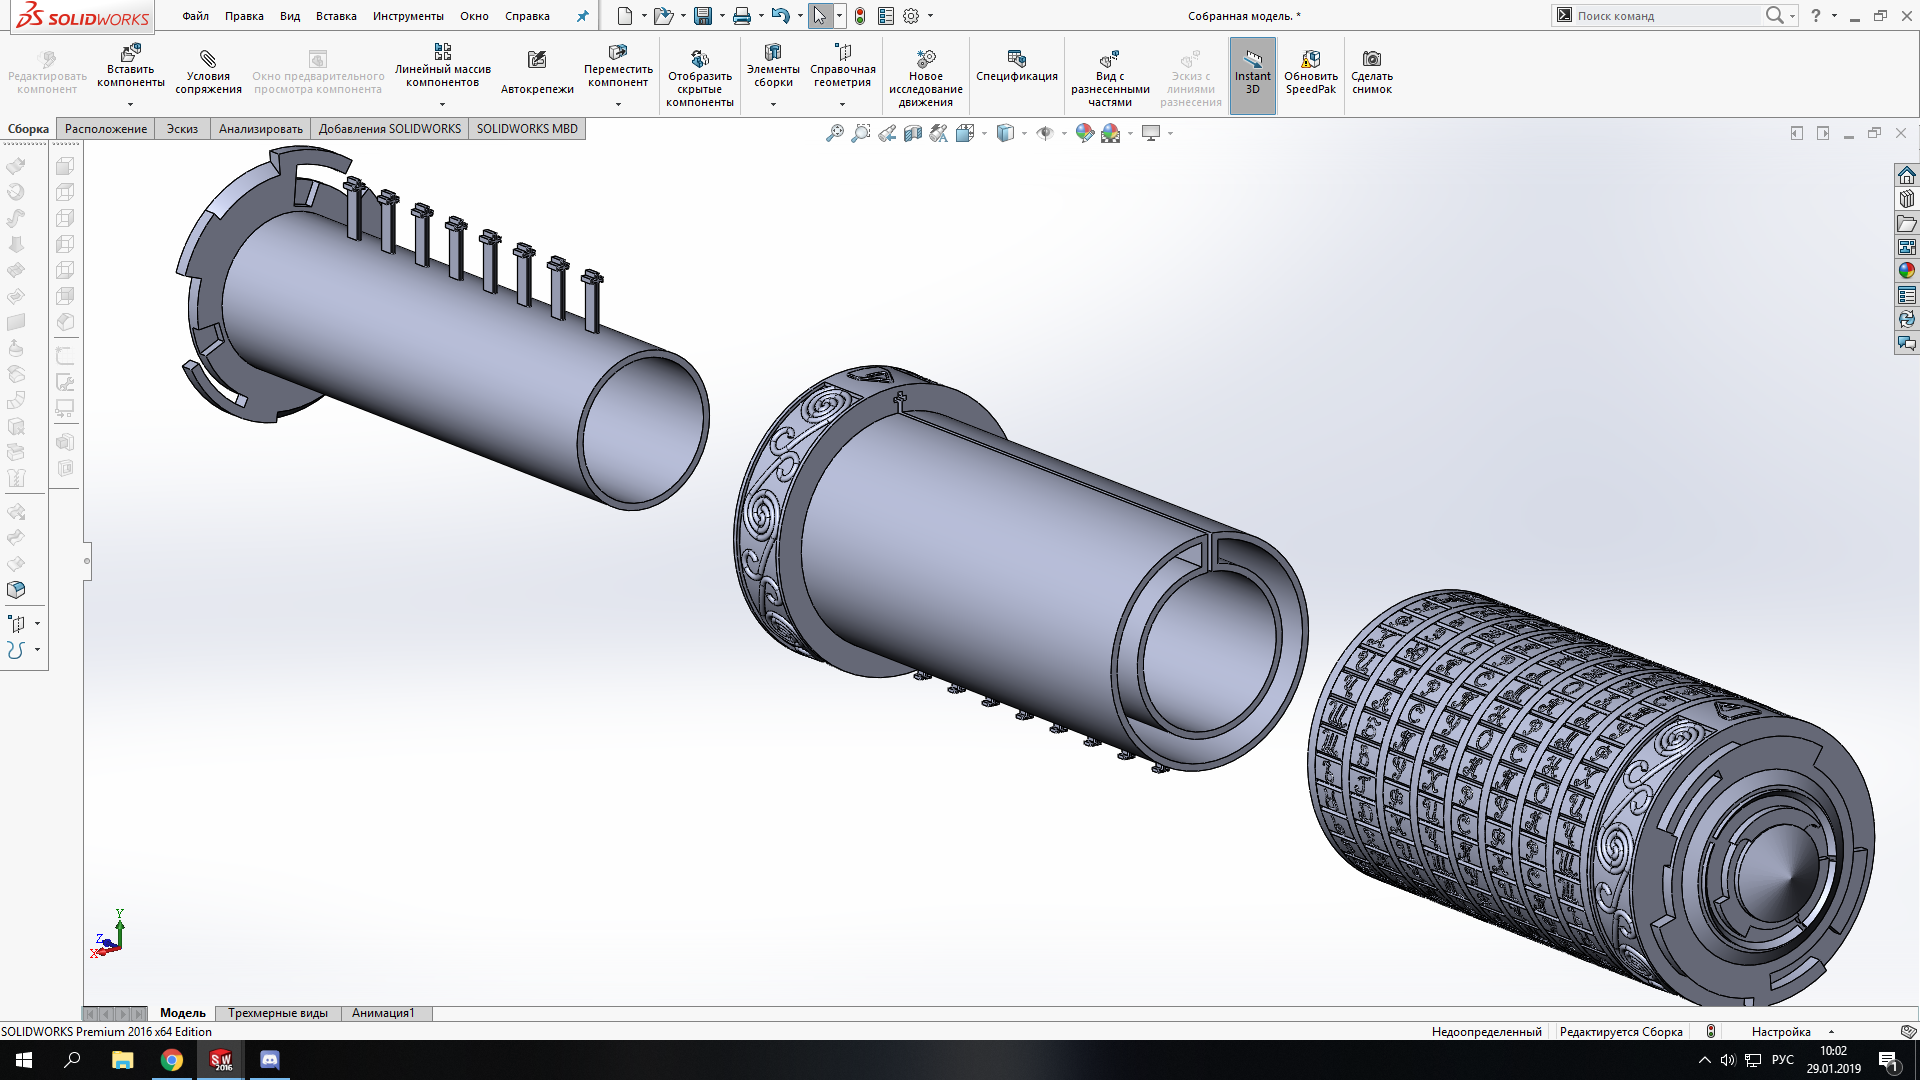The height and width of the screenshot is (1080, 1920).
Task: Click Insert Components (Вставить компоненты) icon
Action: click(131, 53)
